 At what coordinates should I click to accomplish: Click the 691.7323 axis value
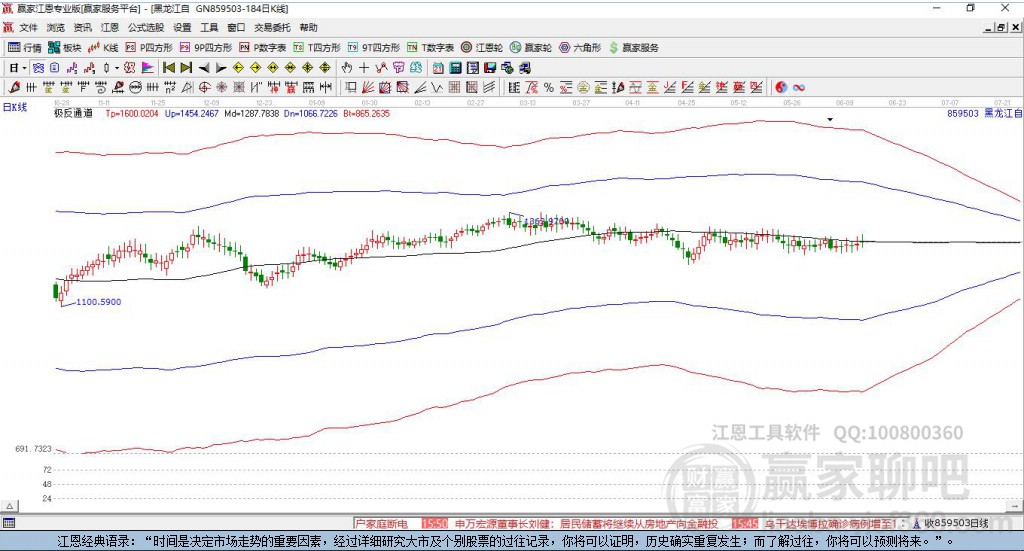pyautogui.click(x=33, y=449)
